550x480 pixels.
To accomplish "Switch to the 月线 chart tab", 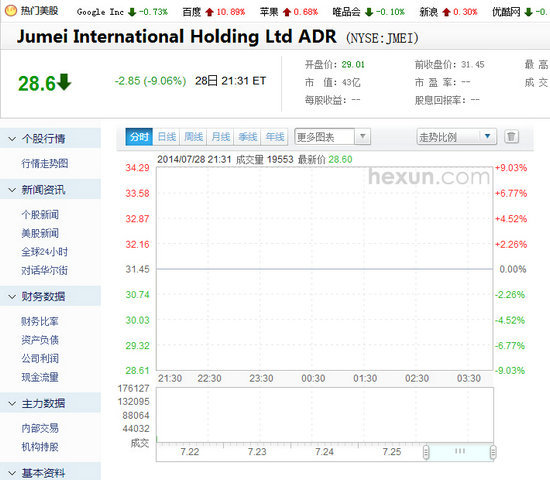I will [x=220, y=137].
